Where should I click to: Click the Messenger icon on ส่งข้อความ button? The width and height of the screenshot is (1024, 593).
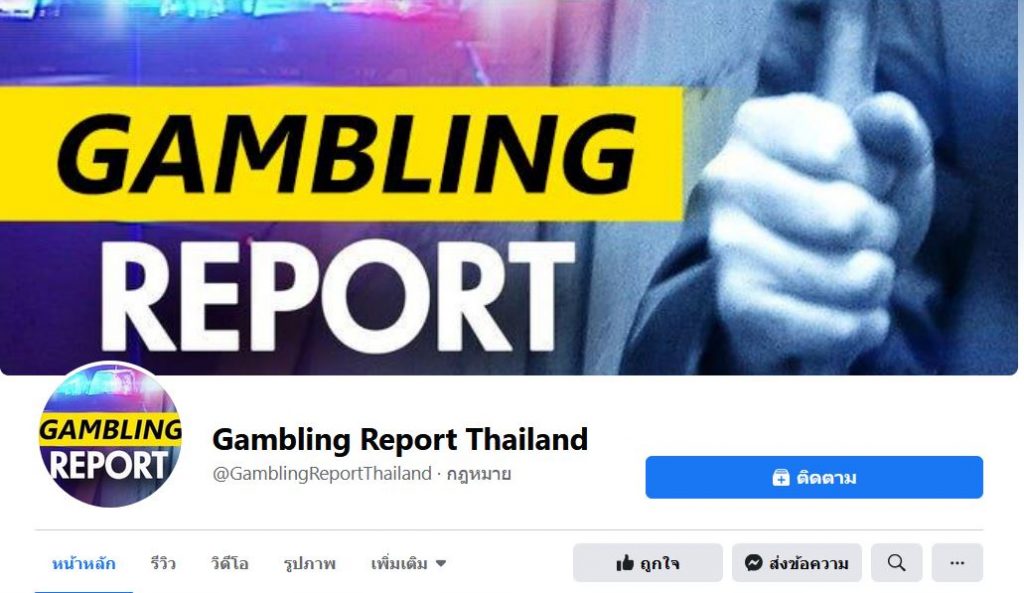coord(754,562)
